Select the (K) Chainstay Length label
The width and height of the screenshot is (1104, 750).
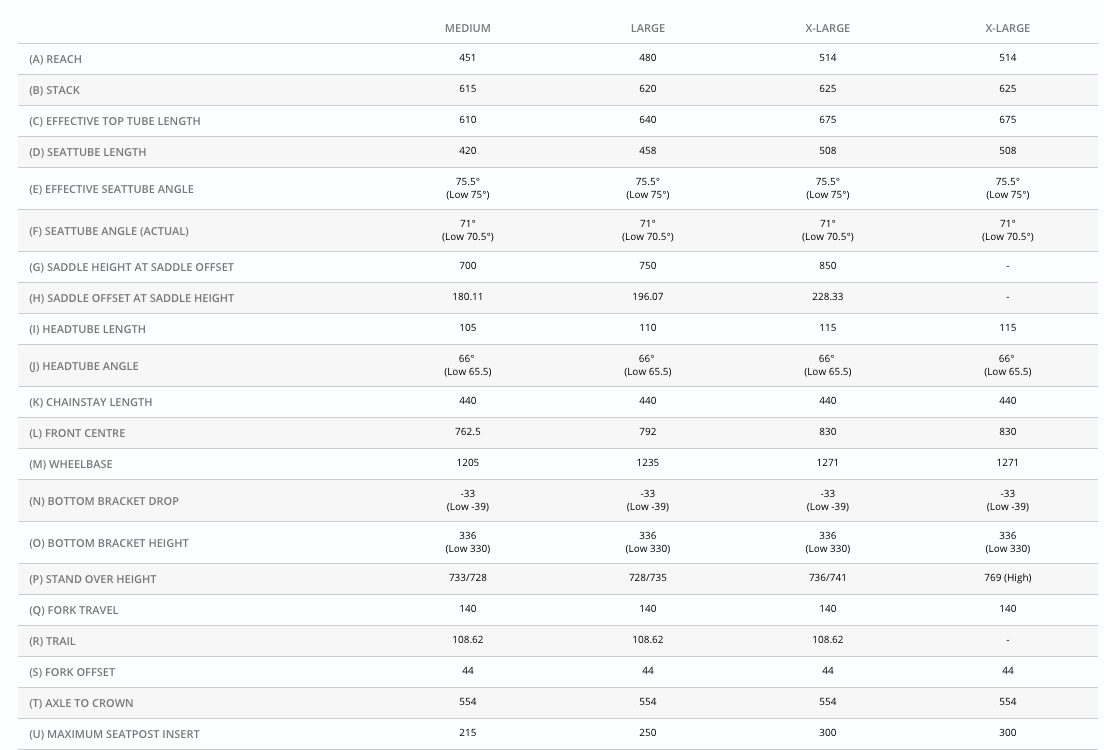pyautogui.click(x=91, y=402)
